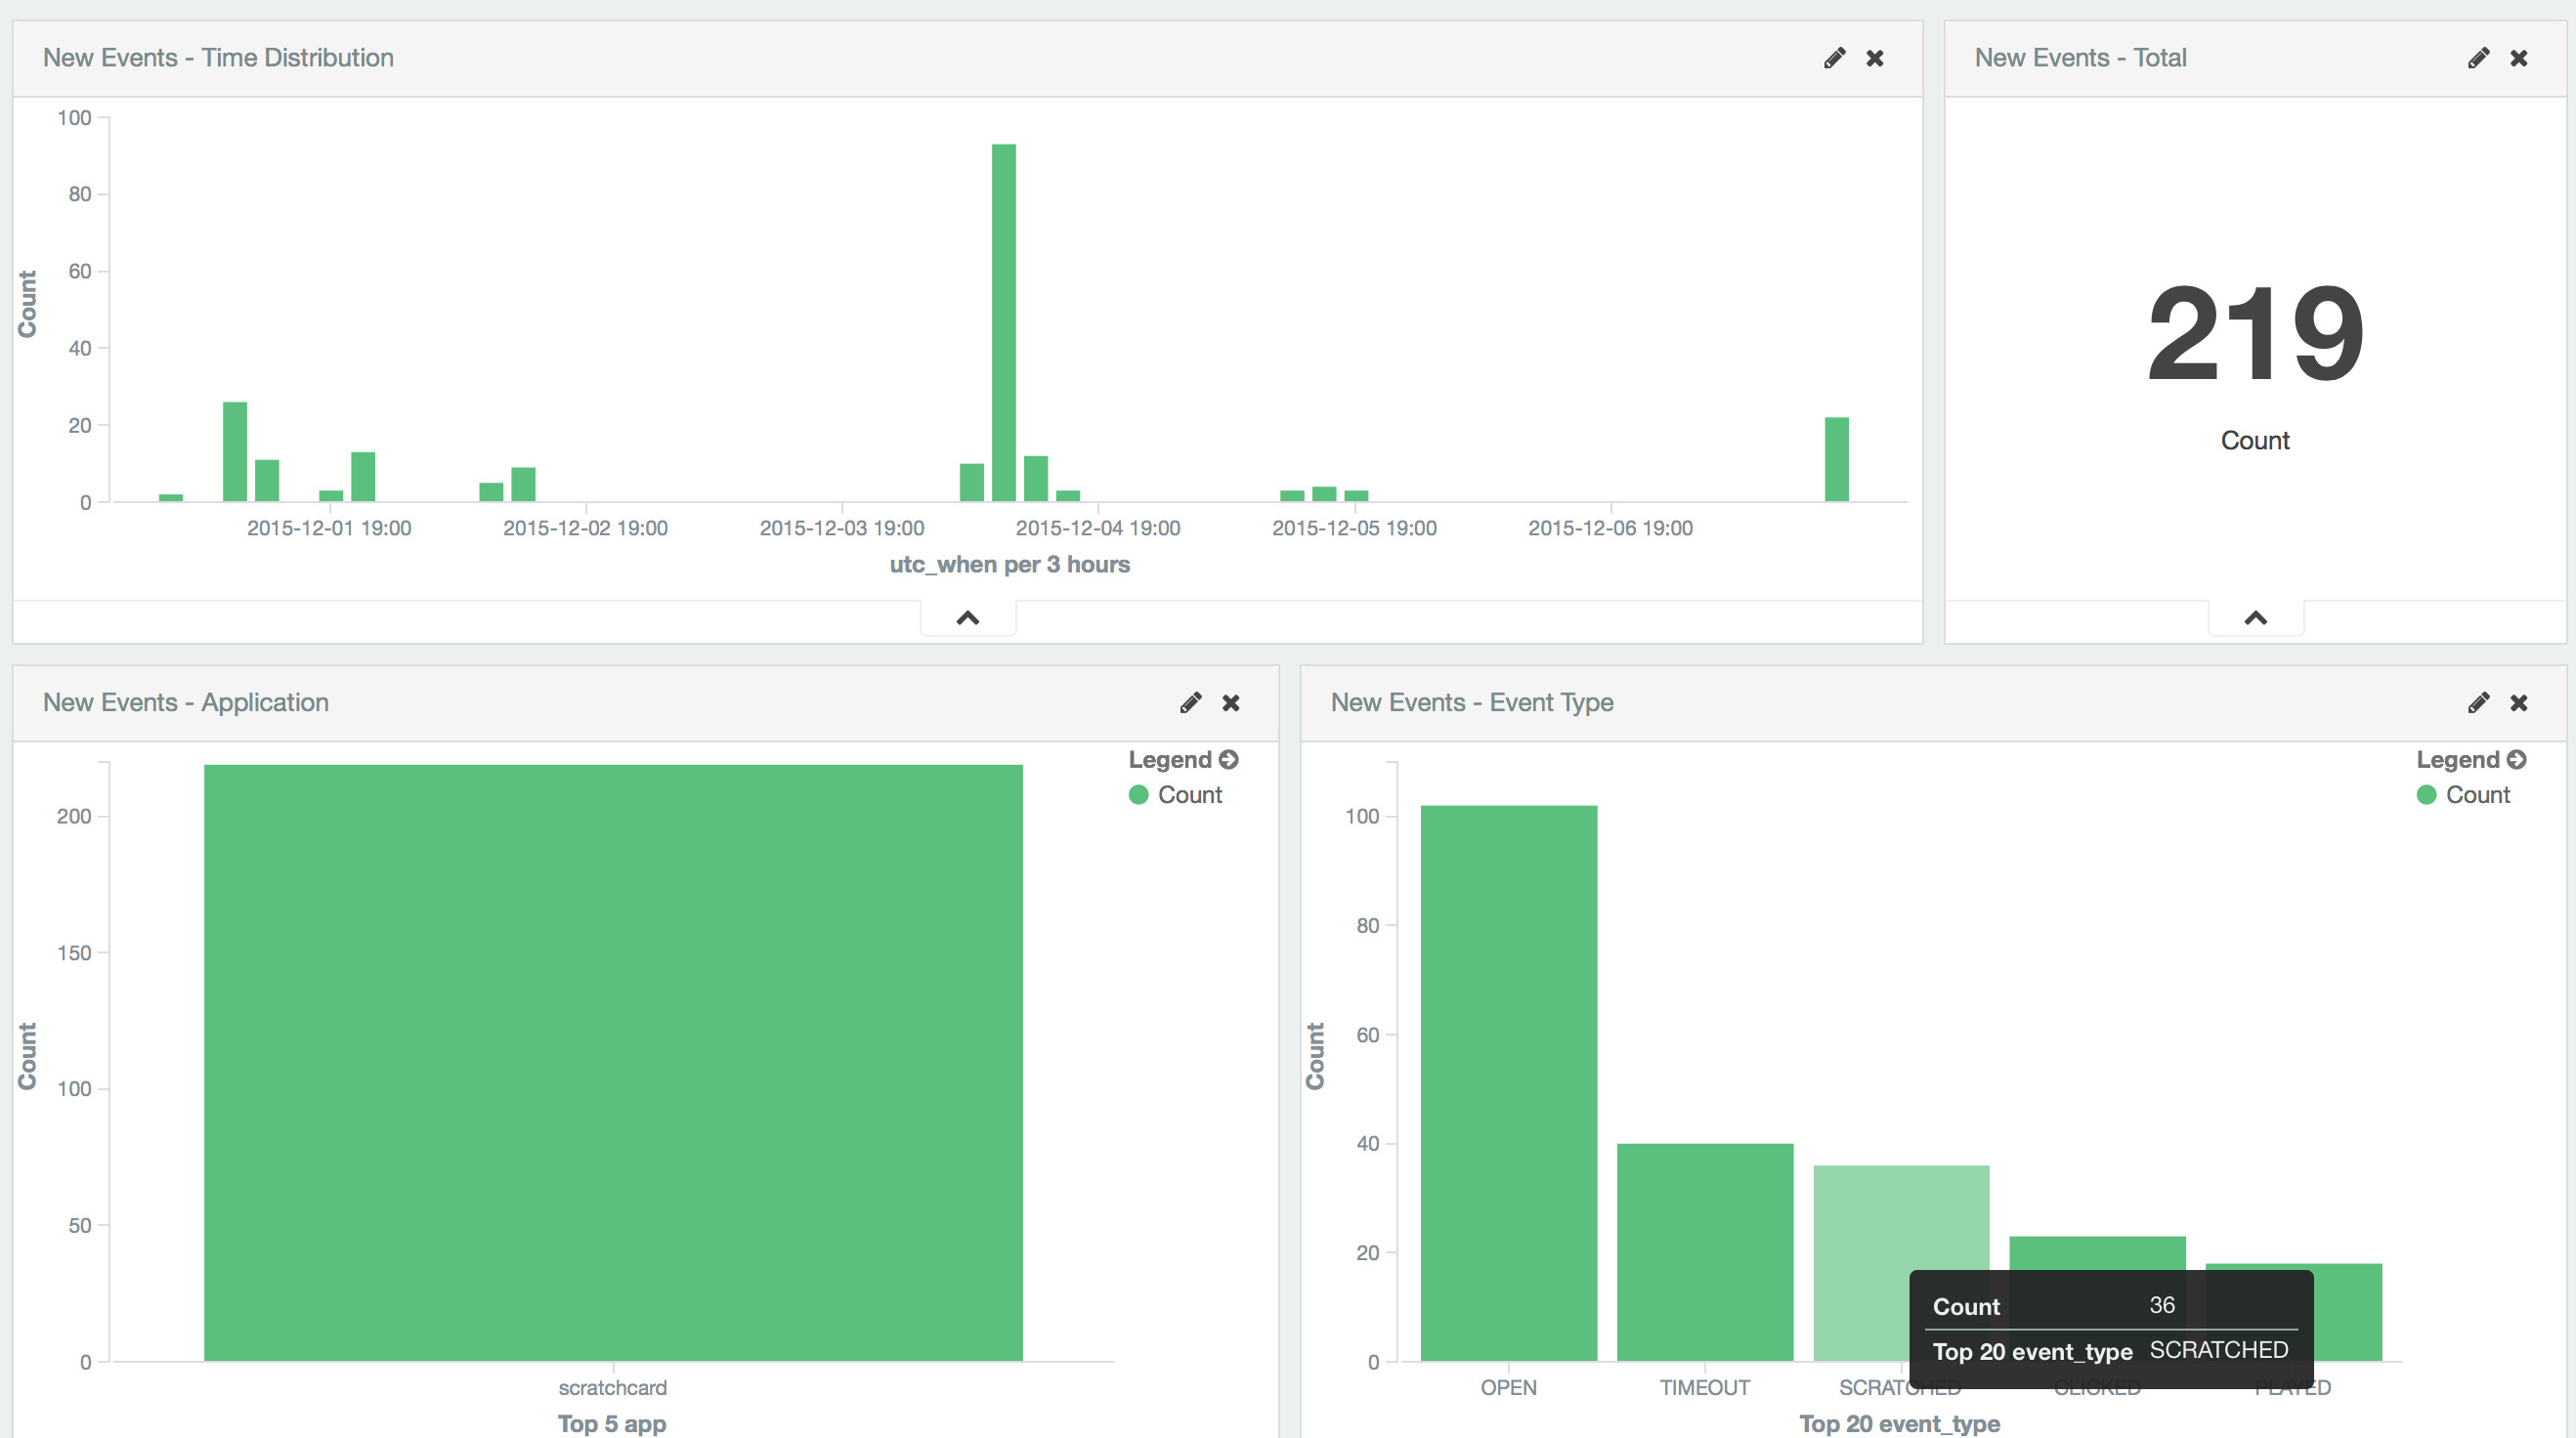2576x1438 pixels.
Task: Click the tallest bar in Time Distribution
Action: (x=1003, y=322)
